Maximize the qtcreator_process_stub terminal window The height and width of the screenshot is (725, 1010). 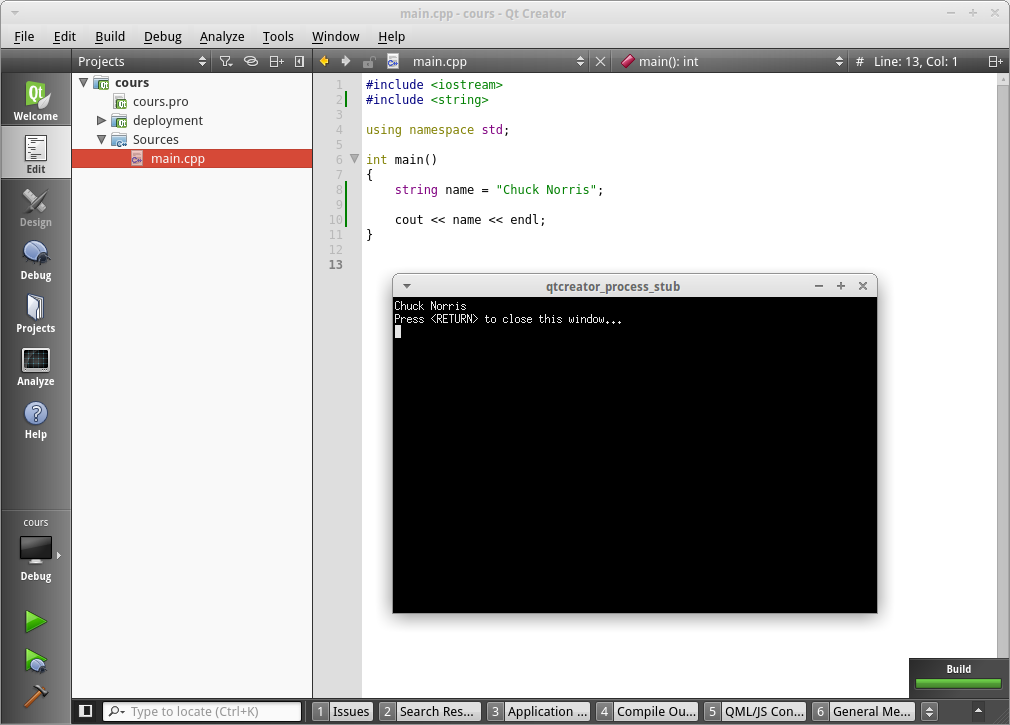pyautogui.click(x=841, y=286)
